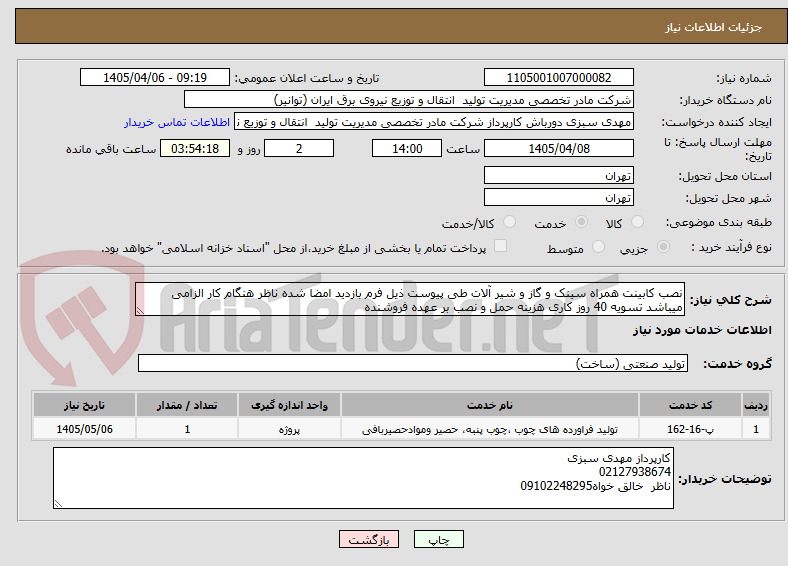788x566 pixels.
Task: Click the resize handle of the buyer notes textarea
Action: 58,503
